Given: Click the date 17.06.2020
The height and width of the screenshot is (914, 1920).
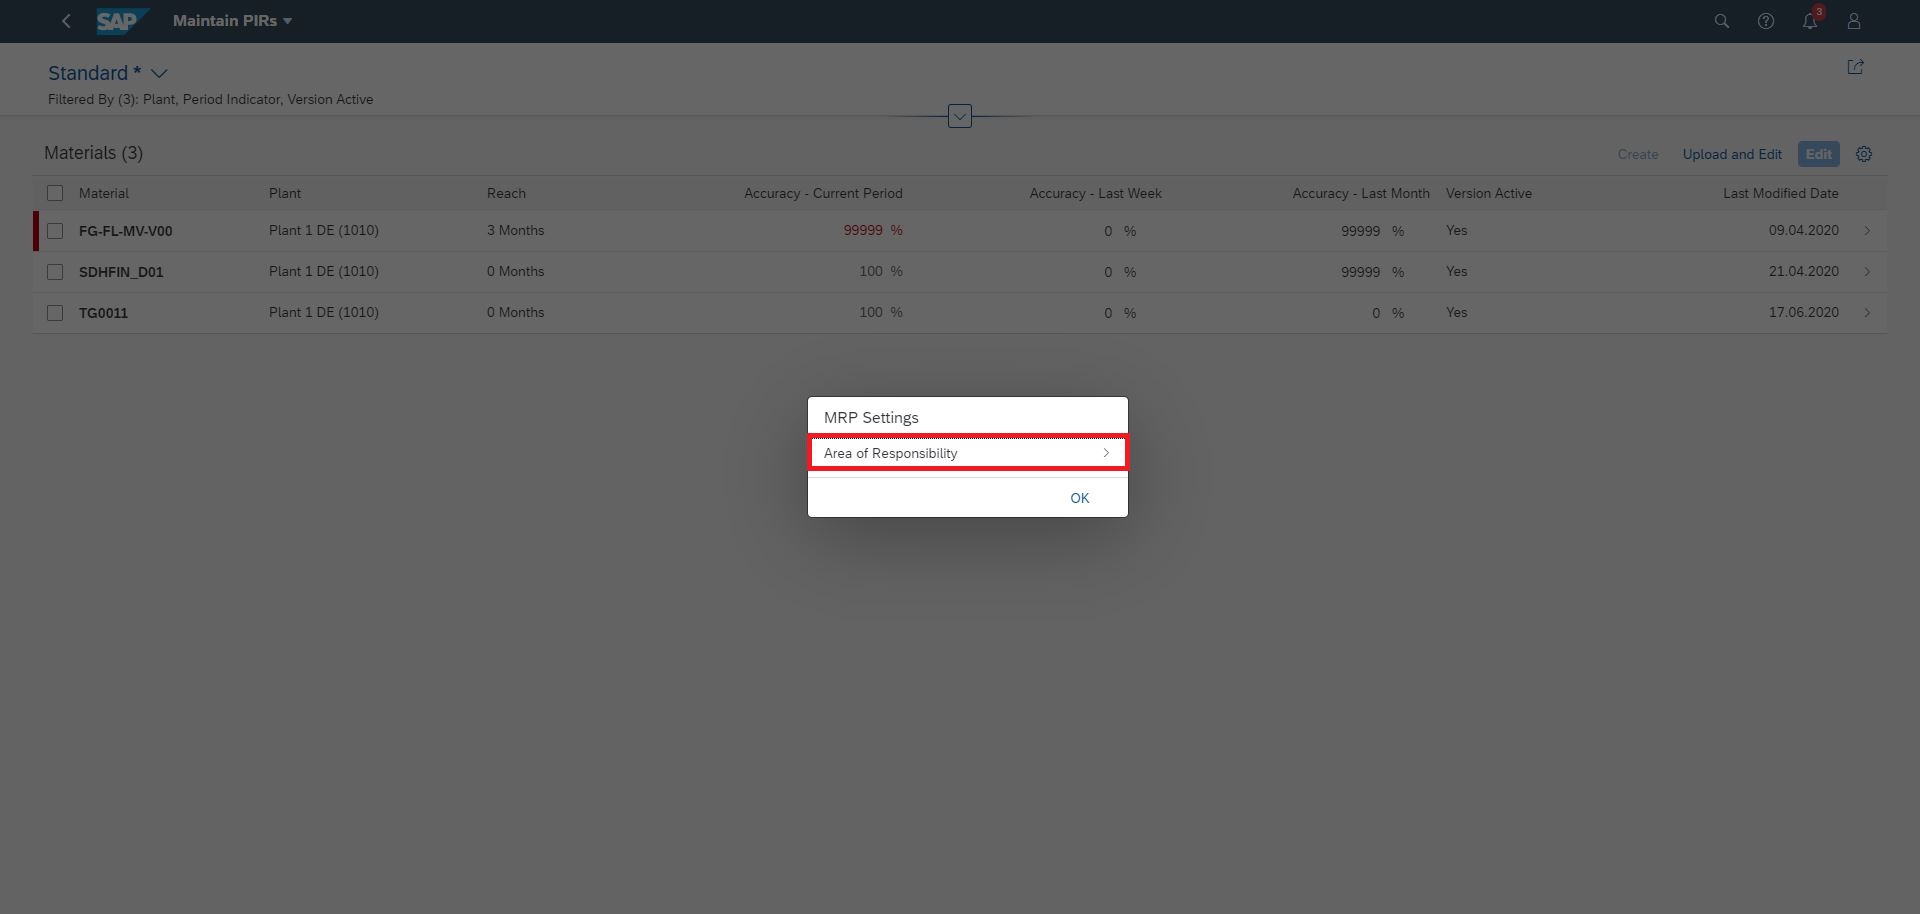Looking at the screenshot, I should [1804, 312].
